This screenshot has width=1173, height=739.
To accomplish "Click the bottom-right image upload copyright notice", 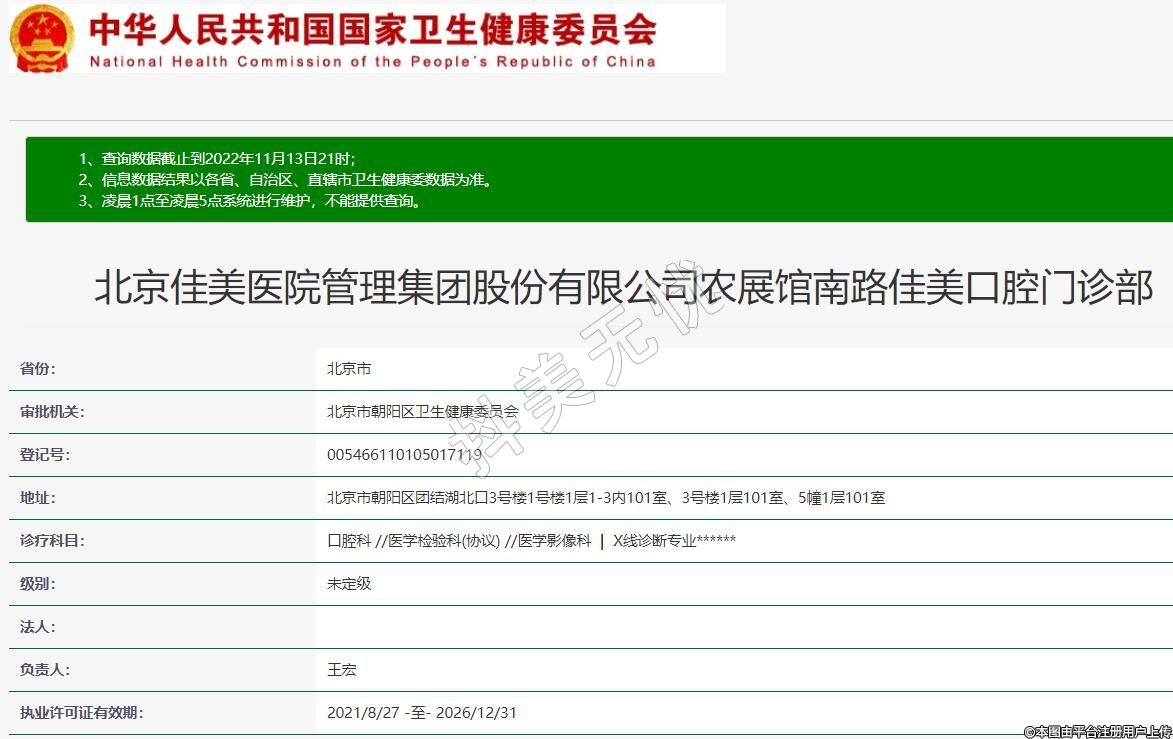I will [x=1097, y=731].
